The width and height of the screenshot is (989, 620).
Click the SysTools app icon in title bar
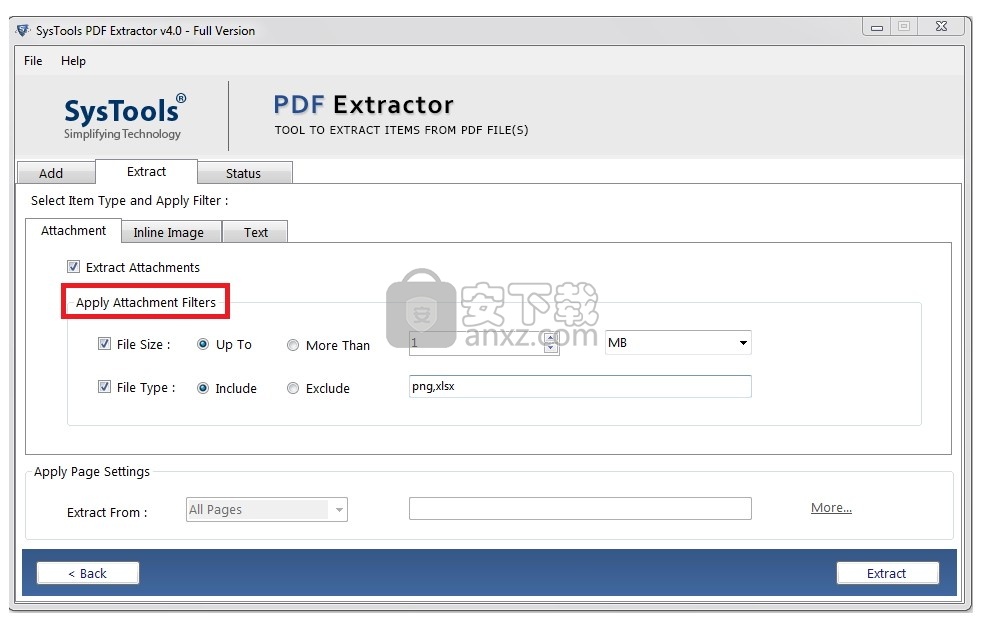(x=23, y=30)
